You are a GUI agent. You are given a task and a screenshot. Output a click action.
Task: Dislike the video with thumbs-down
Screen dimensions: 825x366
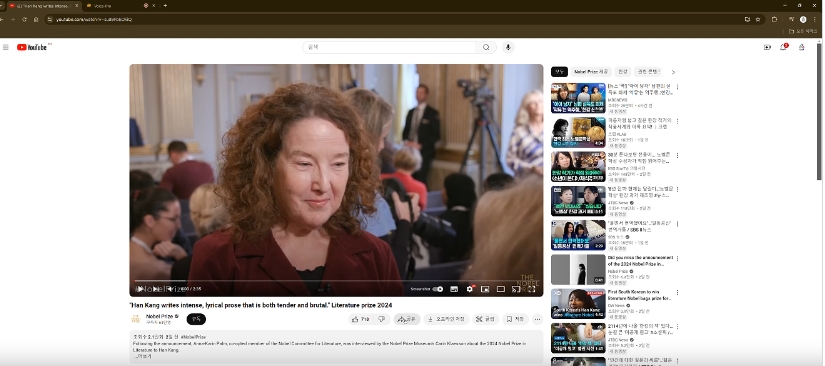[x=382, y=319]
